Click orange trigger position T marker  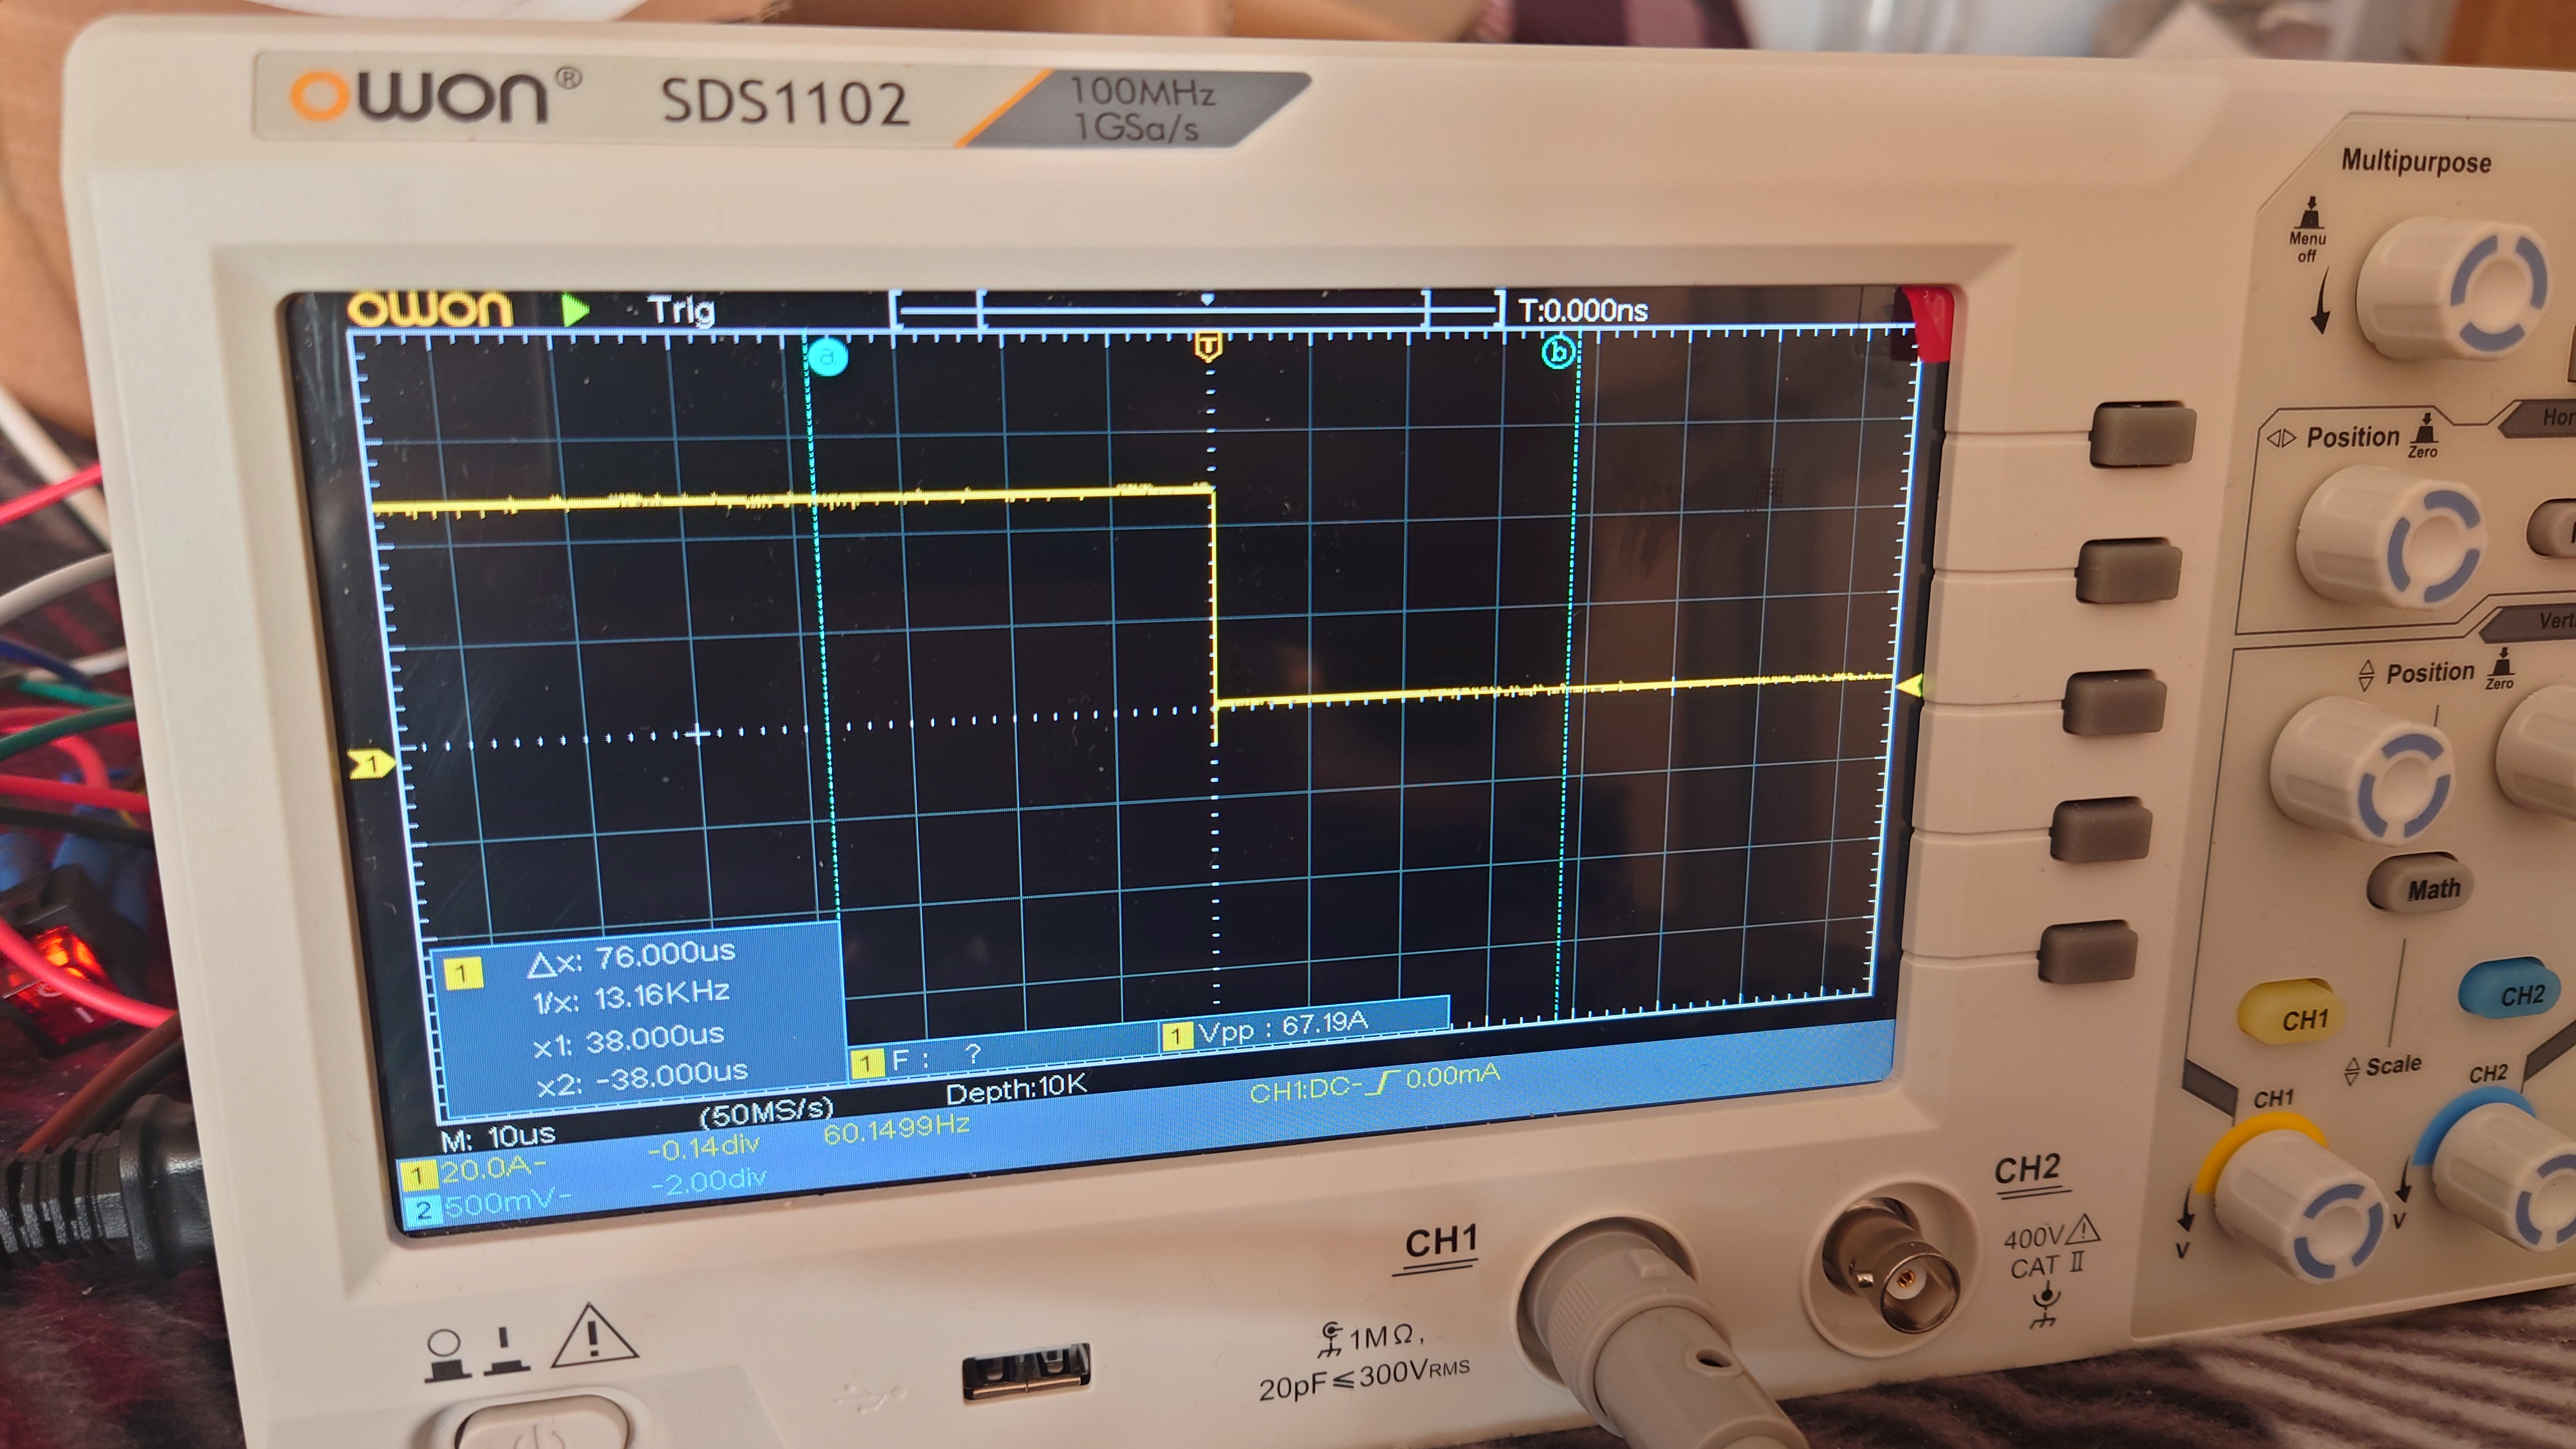point(1208,347)
